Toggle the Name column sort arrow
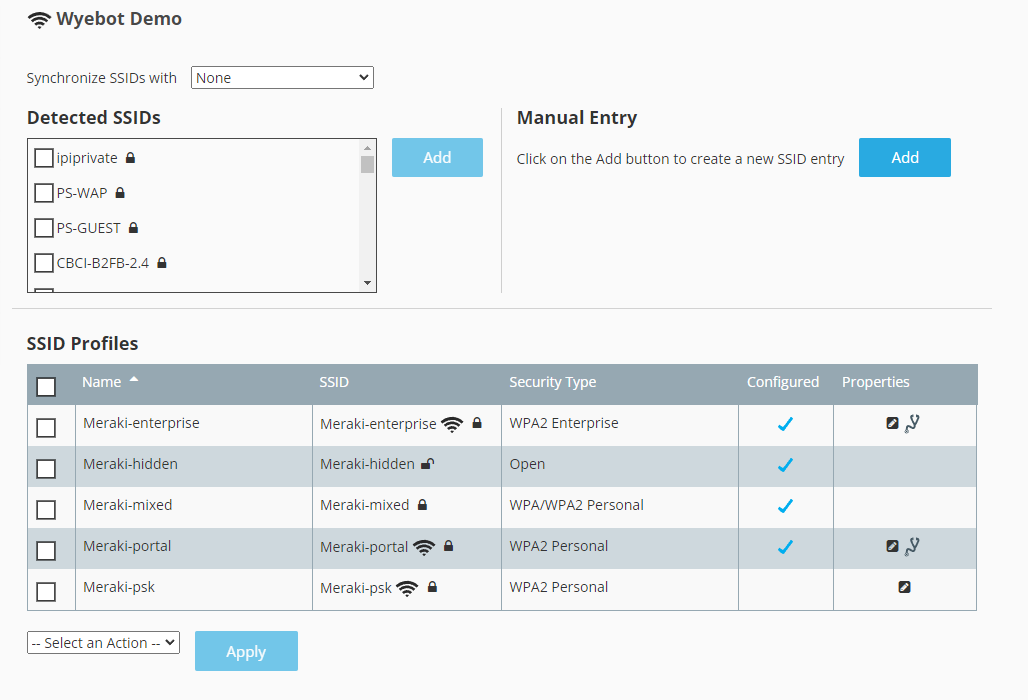 [134, 380]
